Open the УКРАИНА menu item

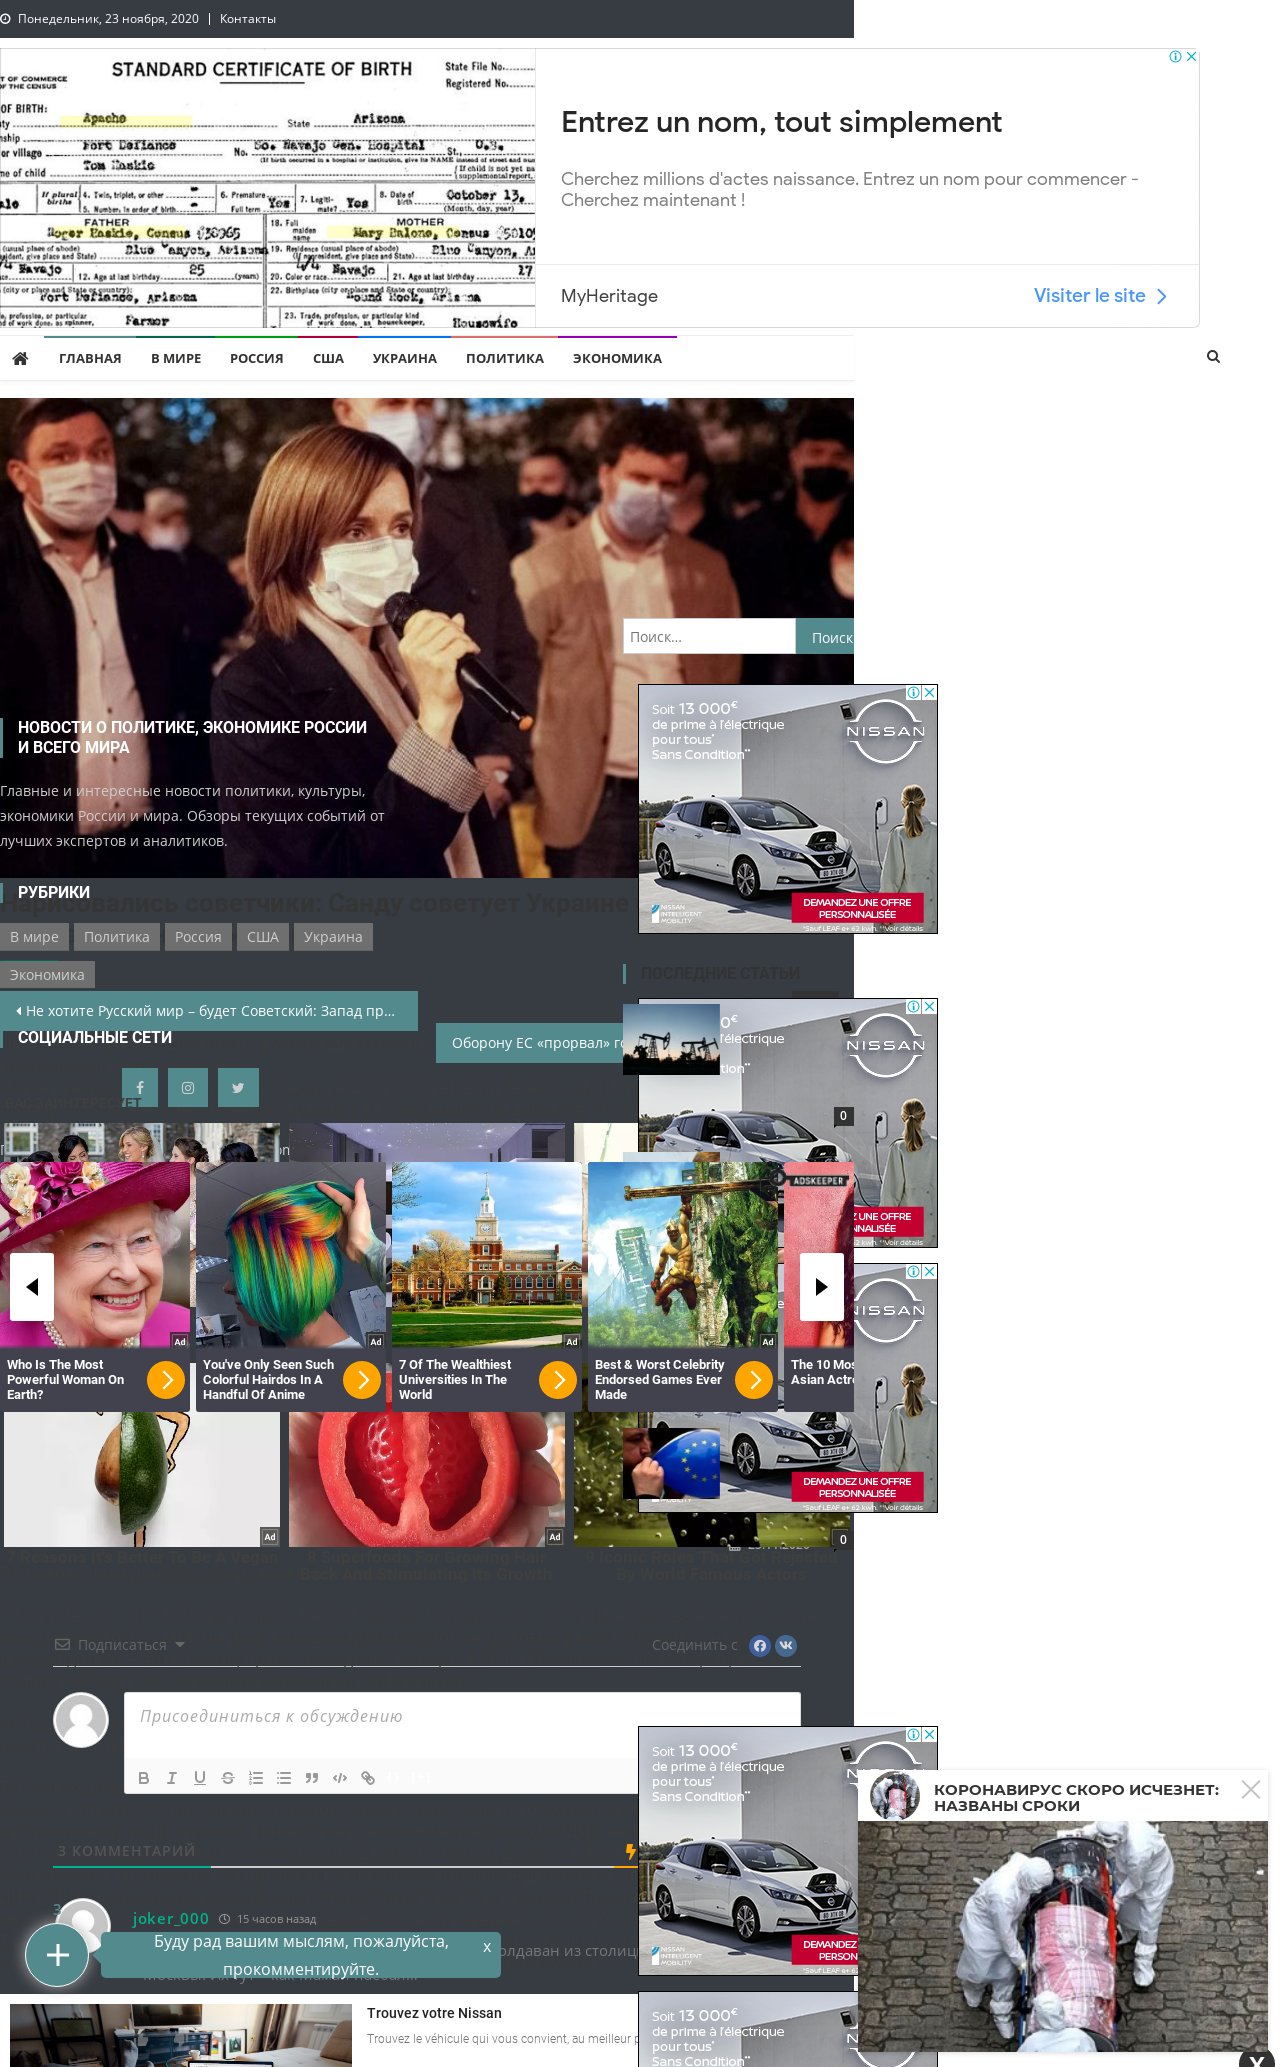point(405,358)
